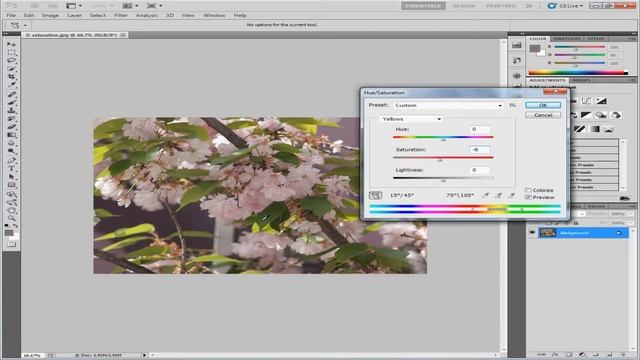Image resolution: width=640 pixels, height=360 pixels.
Task: Select the Gradient tool
Action: click(x=11, y=135)
